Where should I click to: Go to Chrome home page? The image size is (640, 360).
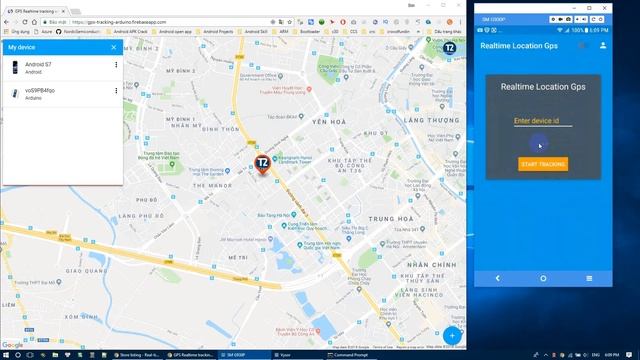tap(34, 22)
